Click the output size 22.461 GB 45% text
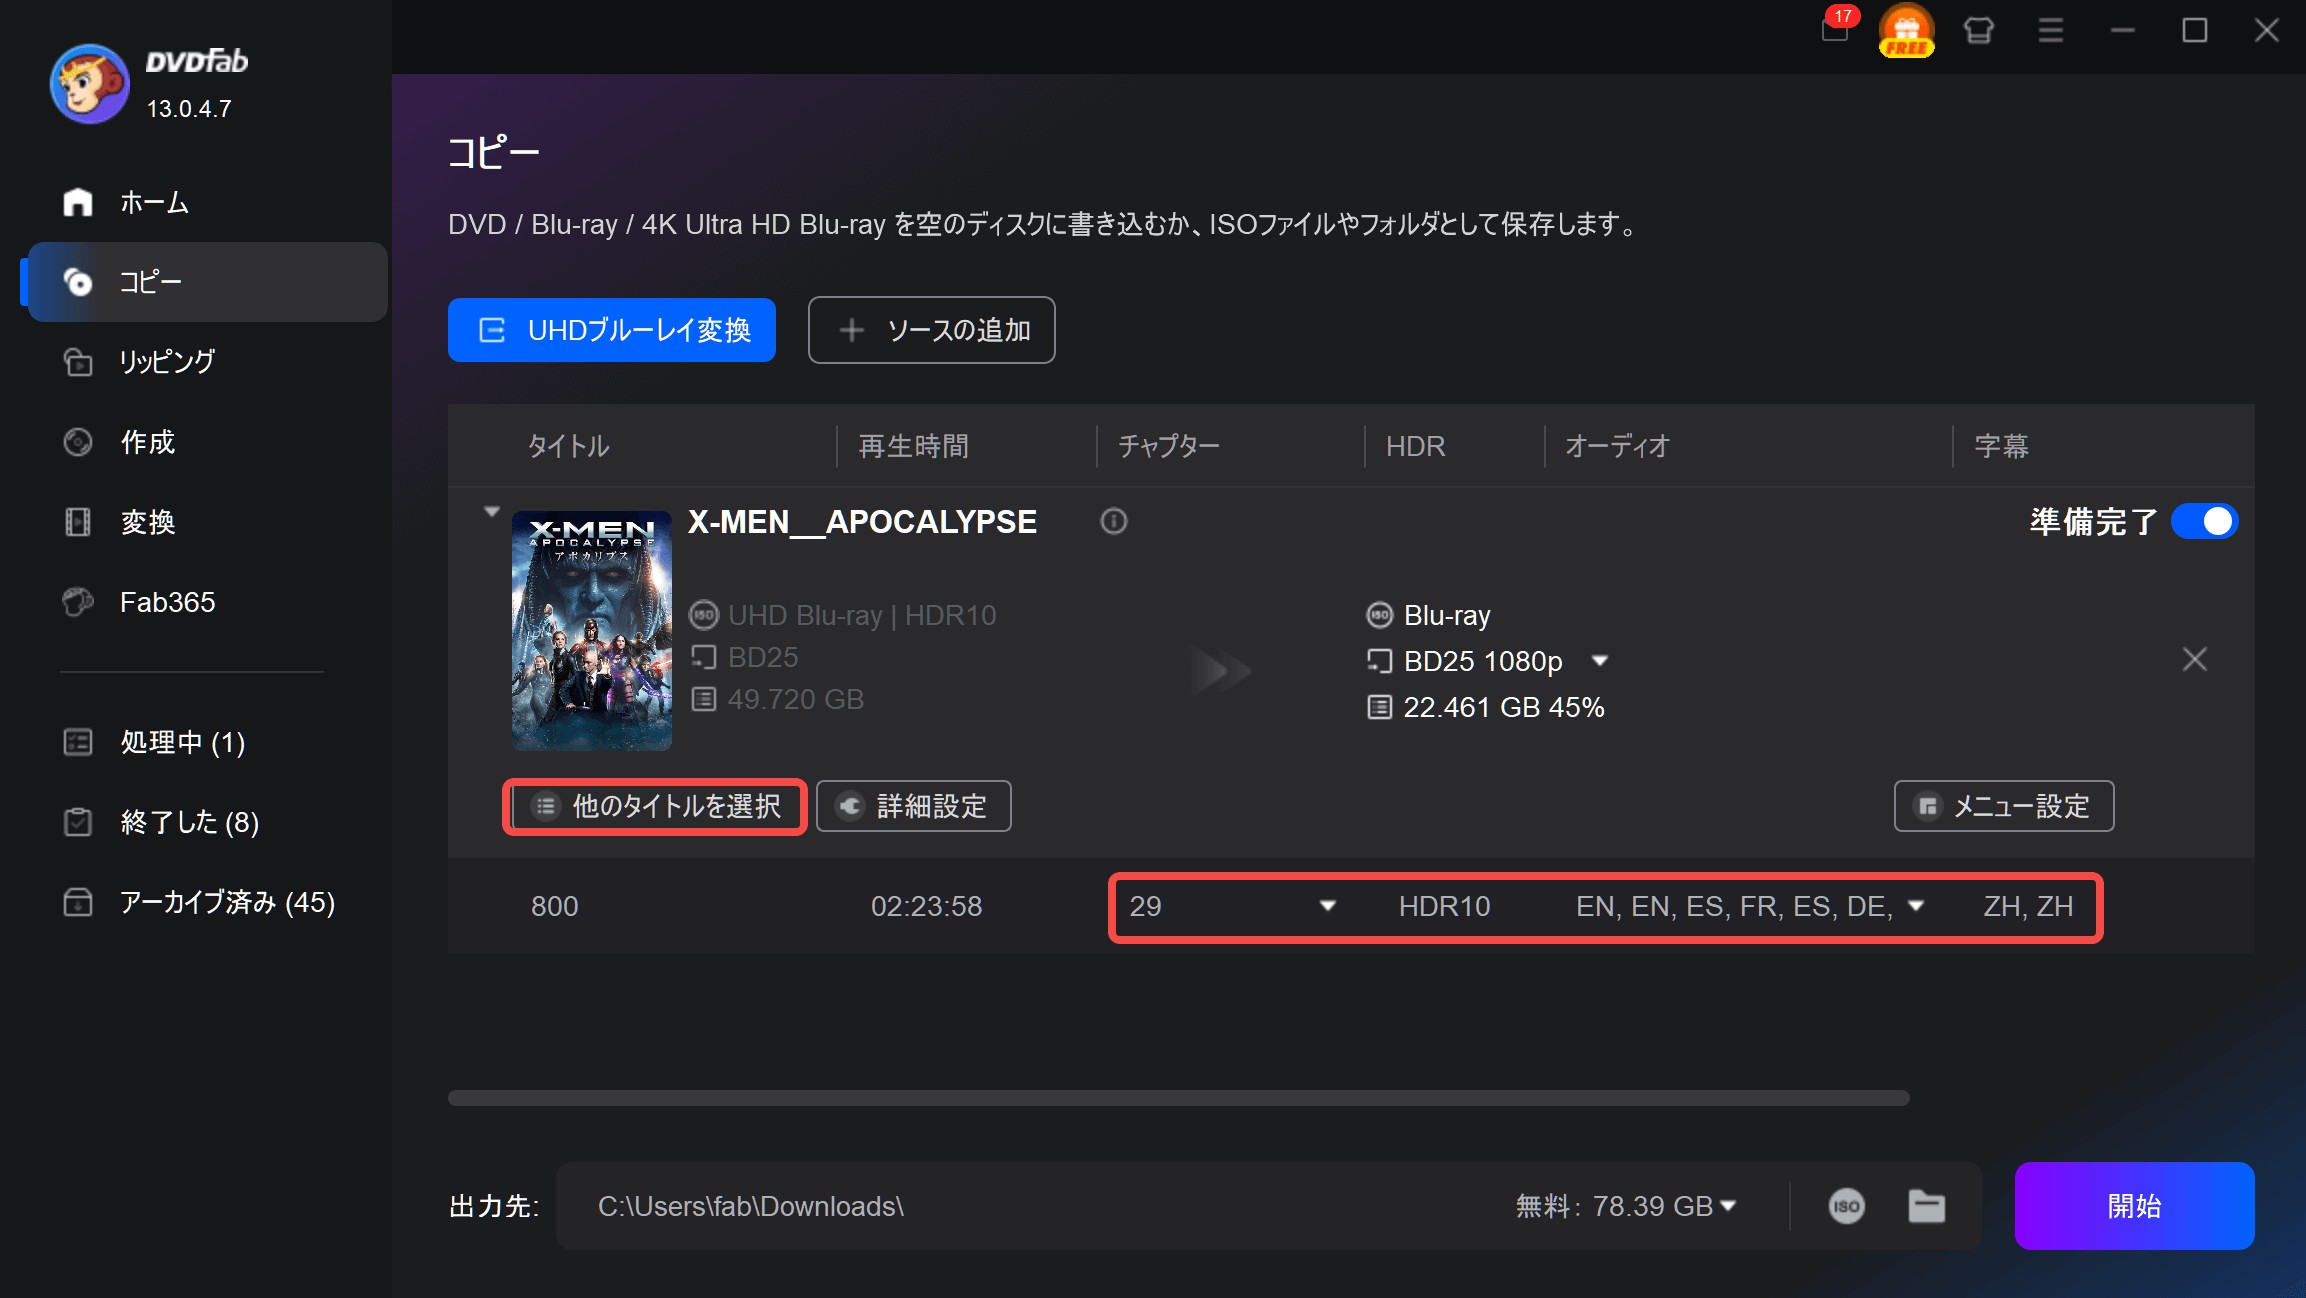 [x=1503, y=707]
